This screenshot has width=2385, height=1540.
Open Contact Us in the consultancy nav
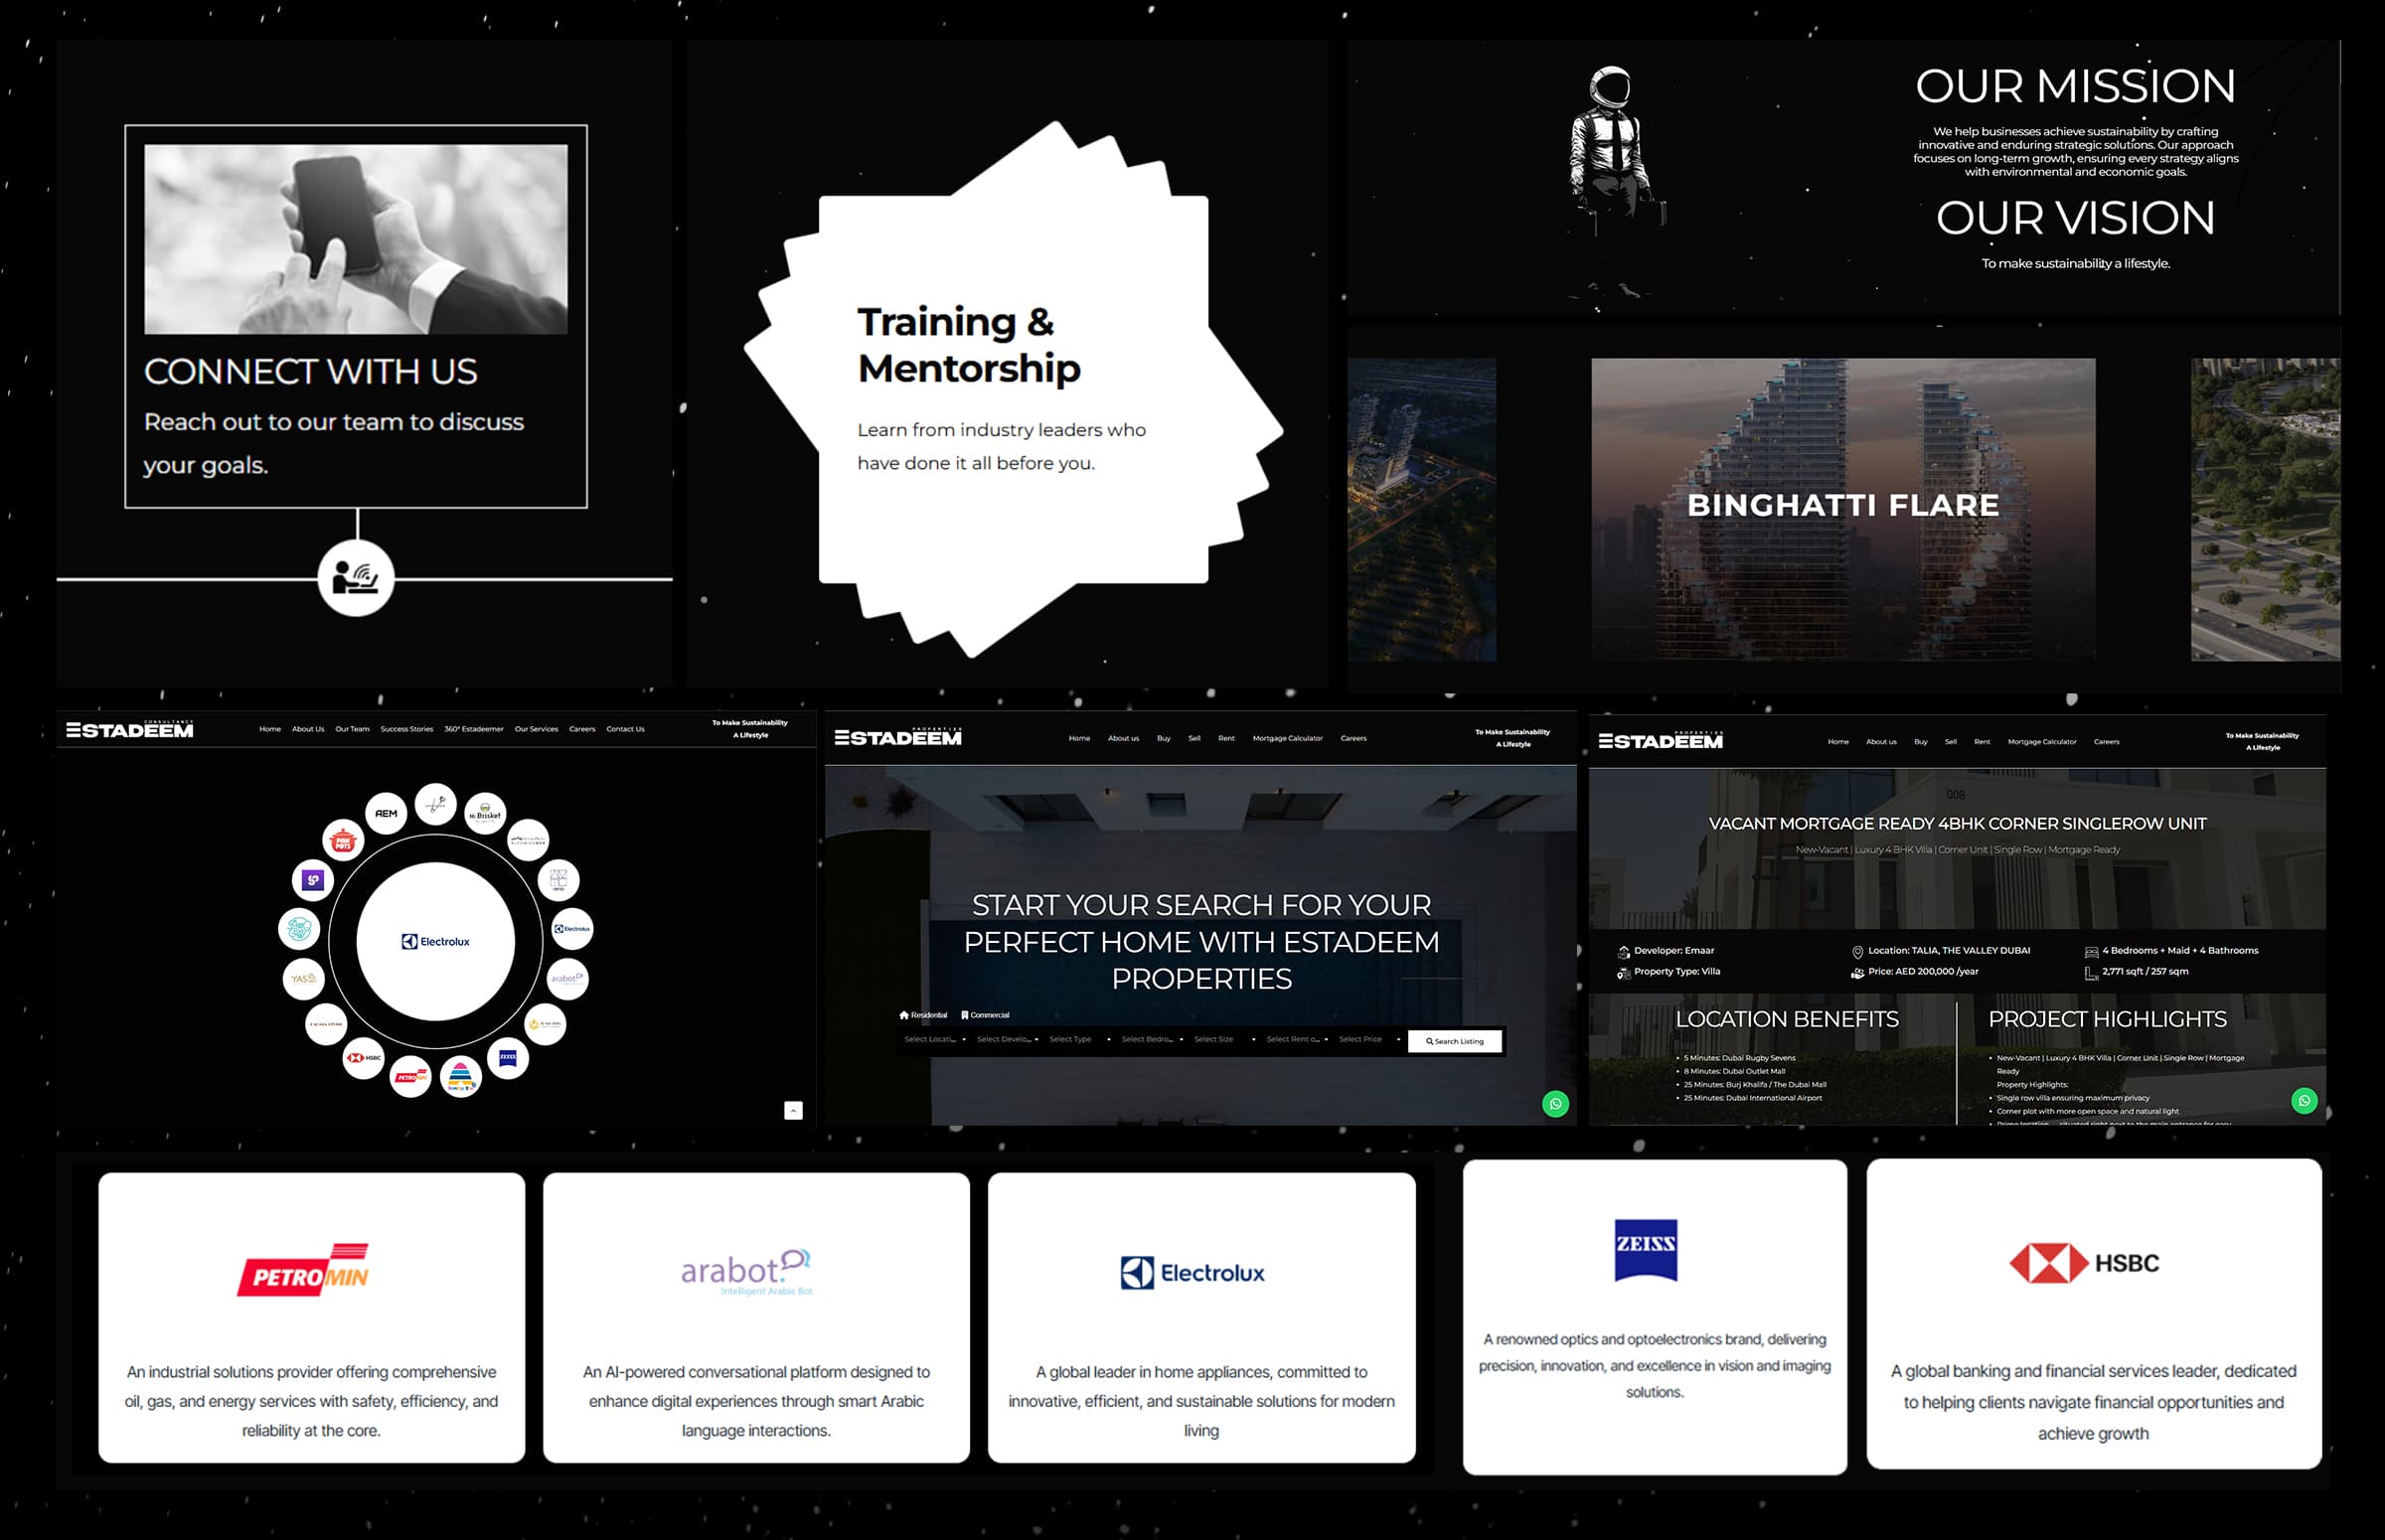(x=625, y=729)
